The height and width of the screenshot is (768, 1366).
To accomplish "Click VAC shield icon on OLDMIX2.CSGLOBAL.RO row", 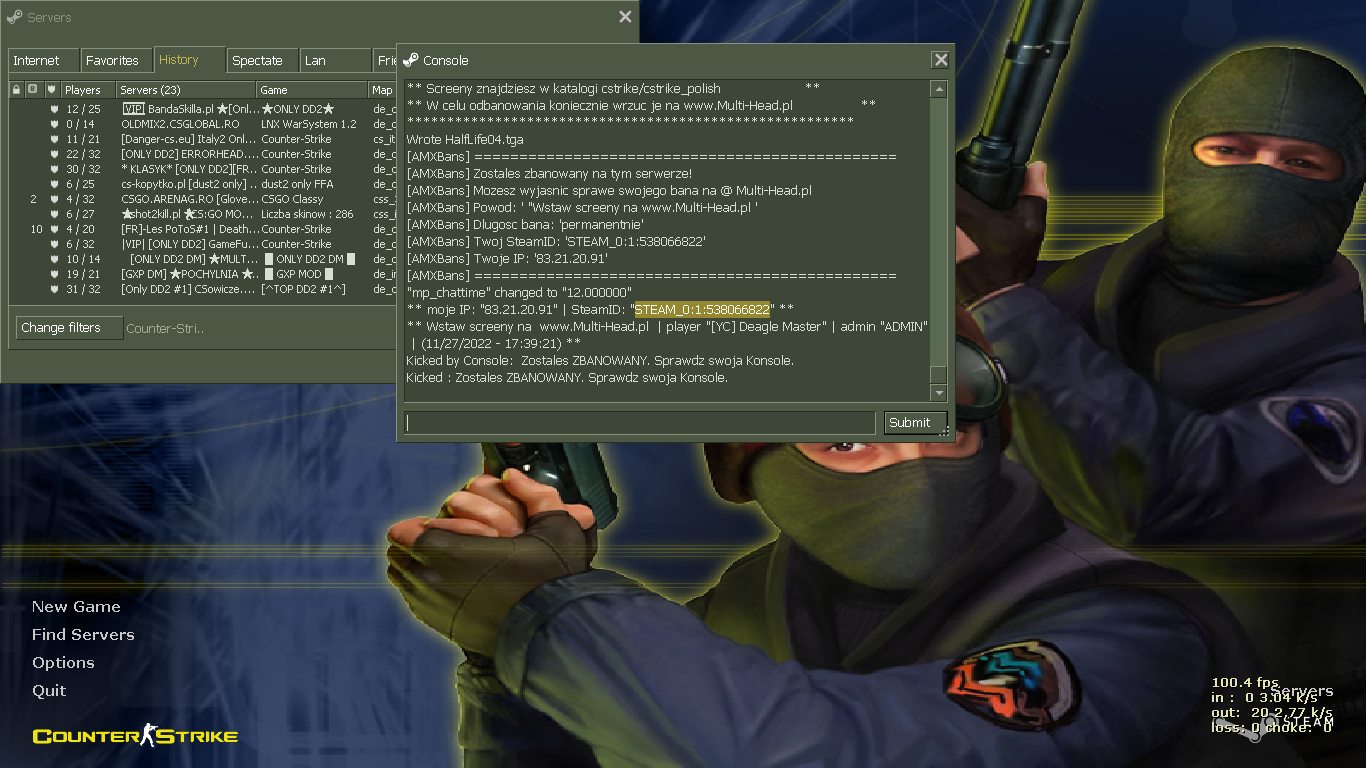I will (x=54, y=124).
